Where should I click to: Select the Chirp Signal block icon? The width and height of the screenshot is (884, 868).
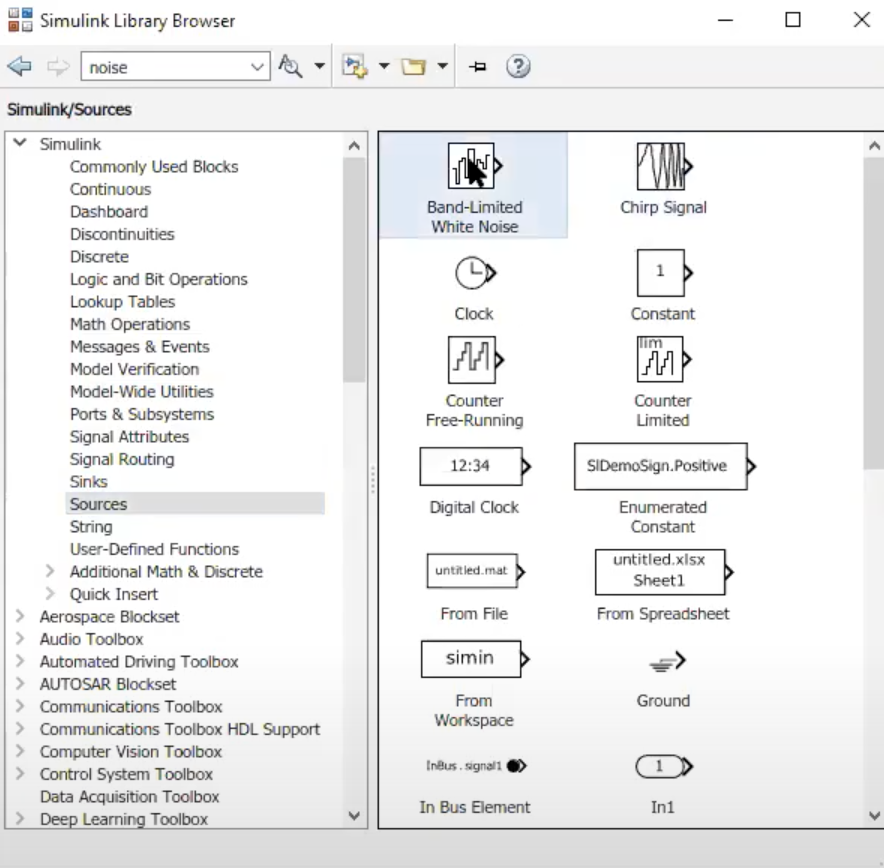pos(663,166)
